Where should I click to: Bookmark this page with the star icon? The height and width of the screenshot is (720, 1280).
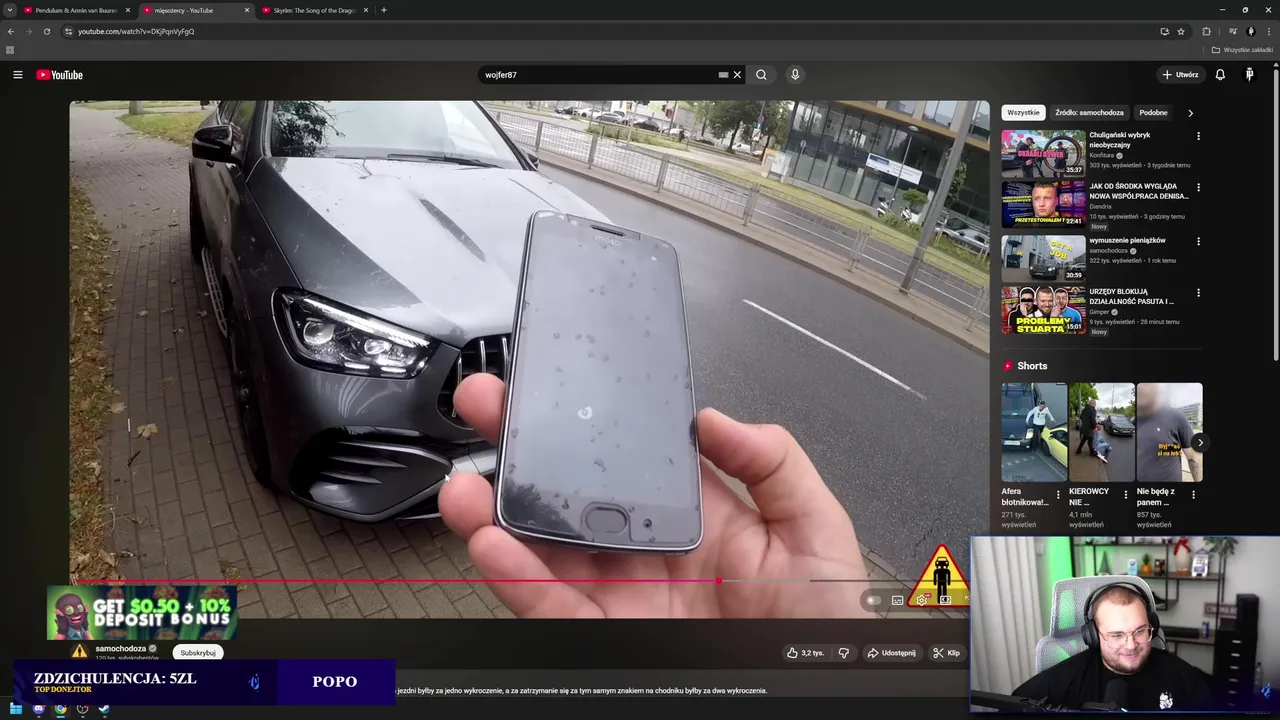tap(1181, 31)
